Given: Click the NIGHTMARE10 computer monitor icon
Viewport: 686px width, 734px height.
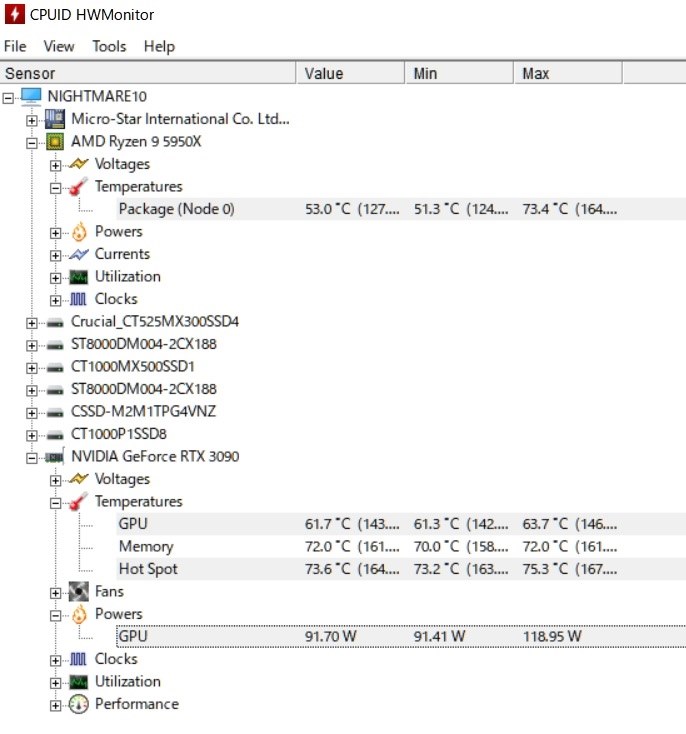Looking at the screenshot, I should click(31, 96).
